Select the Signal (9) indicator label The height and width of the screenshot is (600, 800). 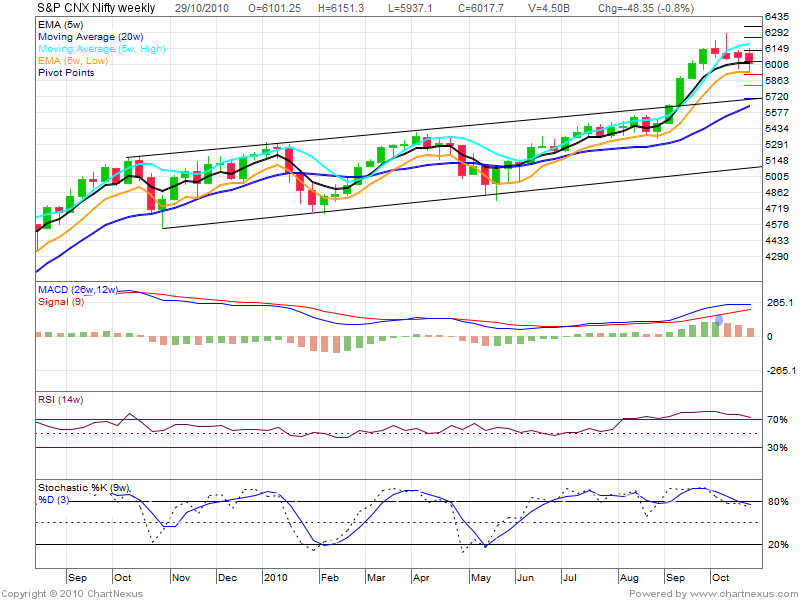click(x=59, y=301)
